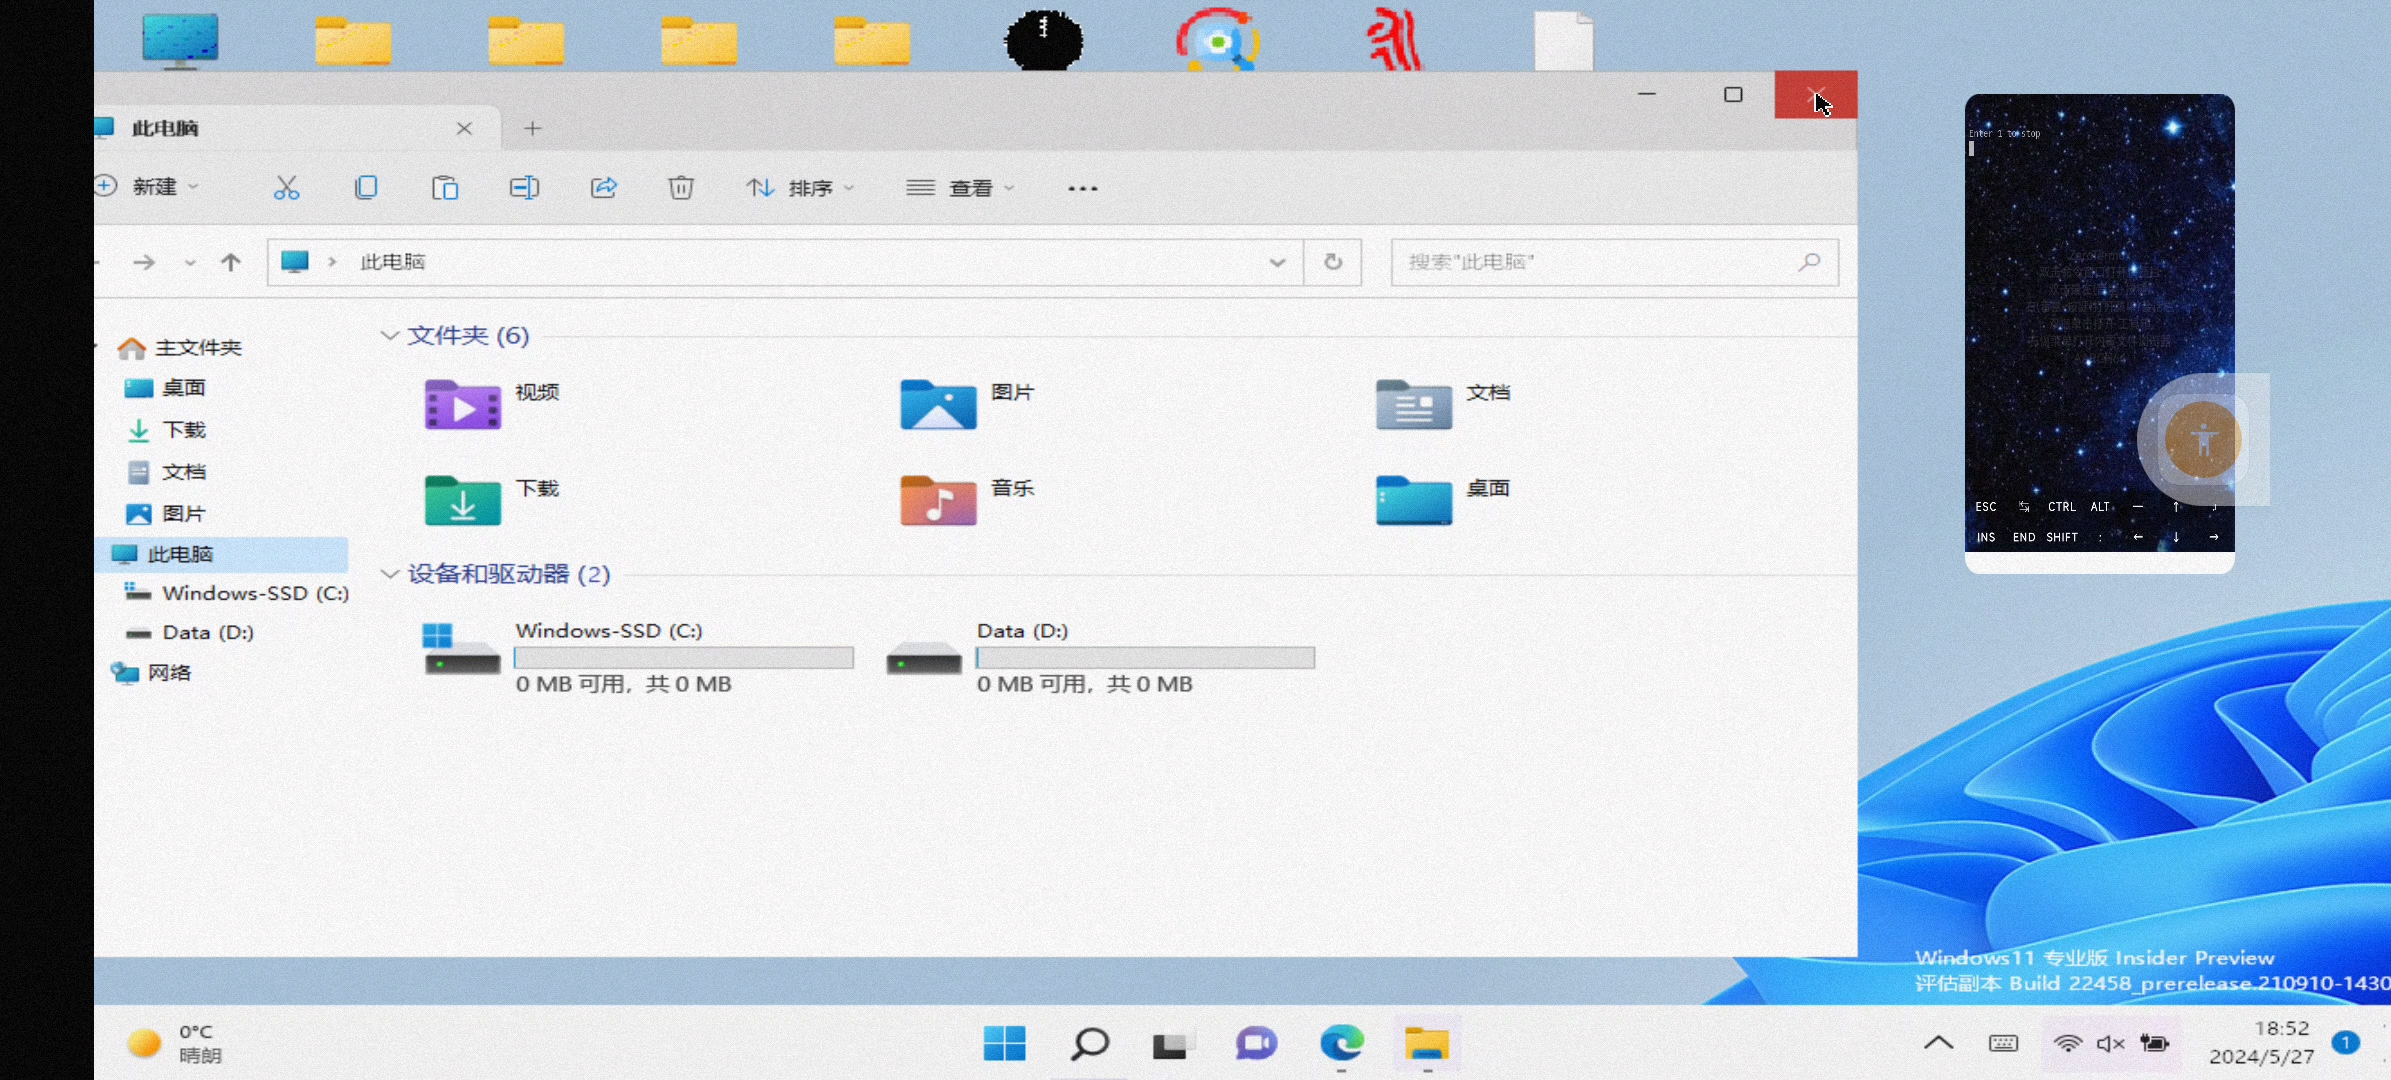Click the Cut scissors icon in toolbar
Screen dimensions: 2391x1080
[286, 188]
